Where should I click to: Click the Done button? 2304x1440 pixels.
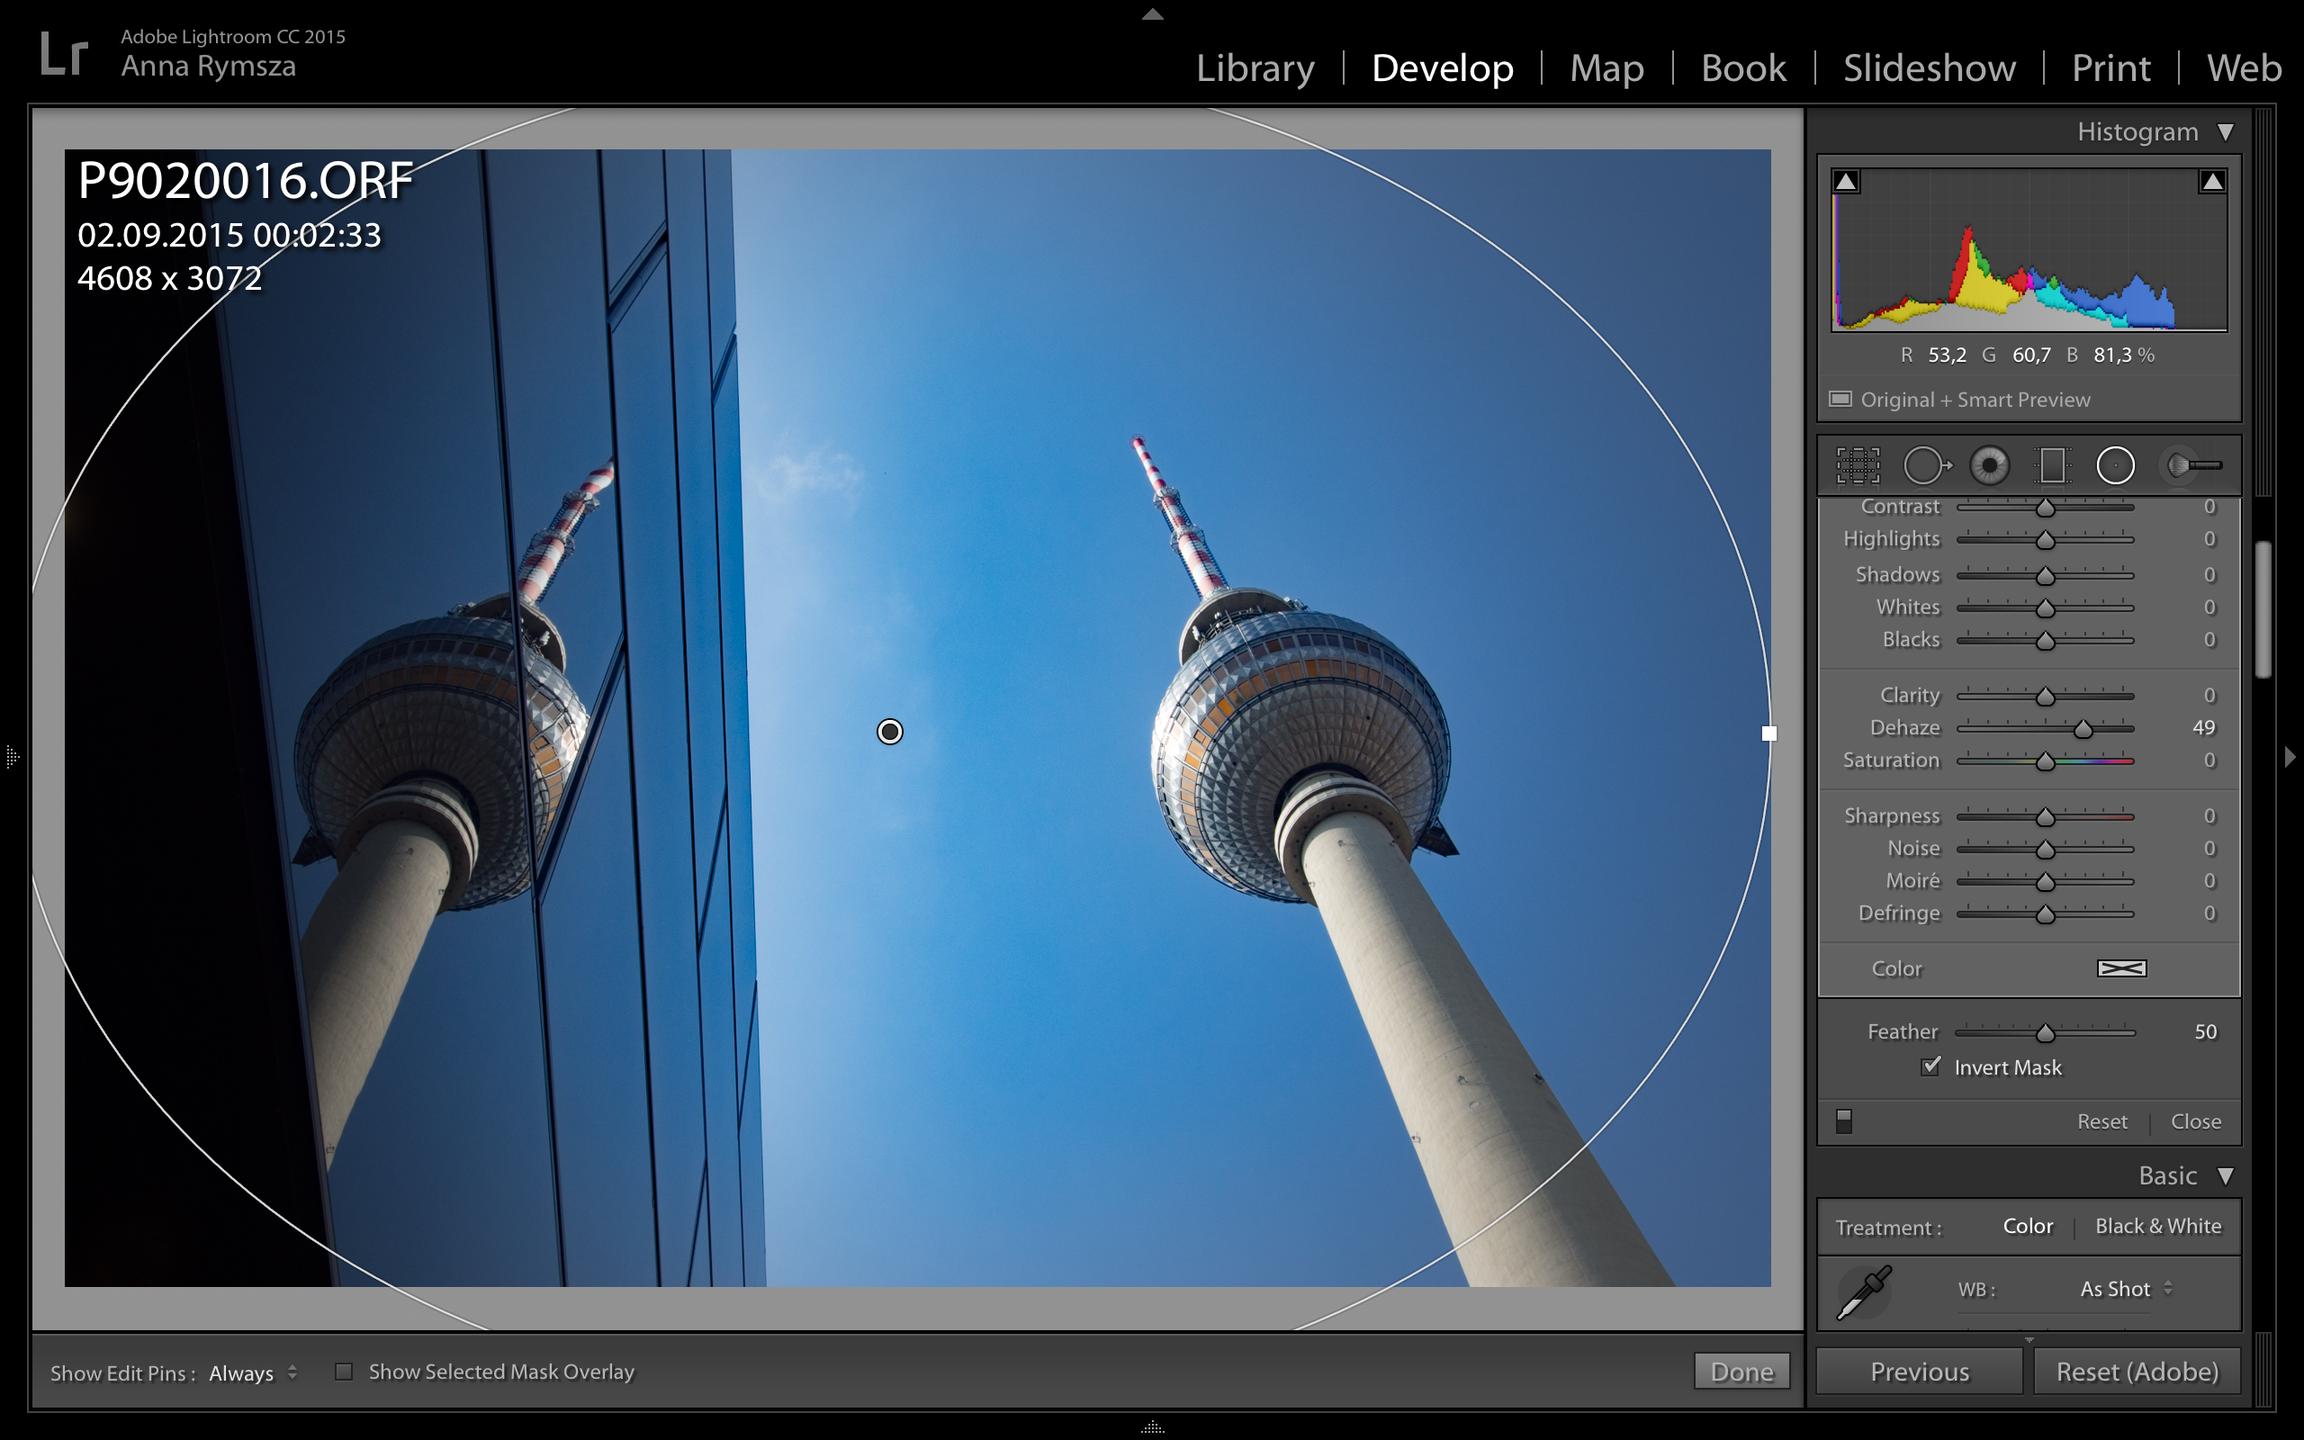[x=1741, y=1371]
